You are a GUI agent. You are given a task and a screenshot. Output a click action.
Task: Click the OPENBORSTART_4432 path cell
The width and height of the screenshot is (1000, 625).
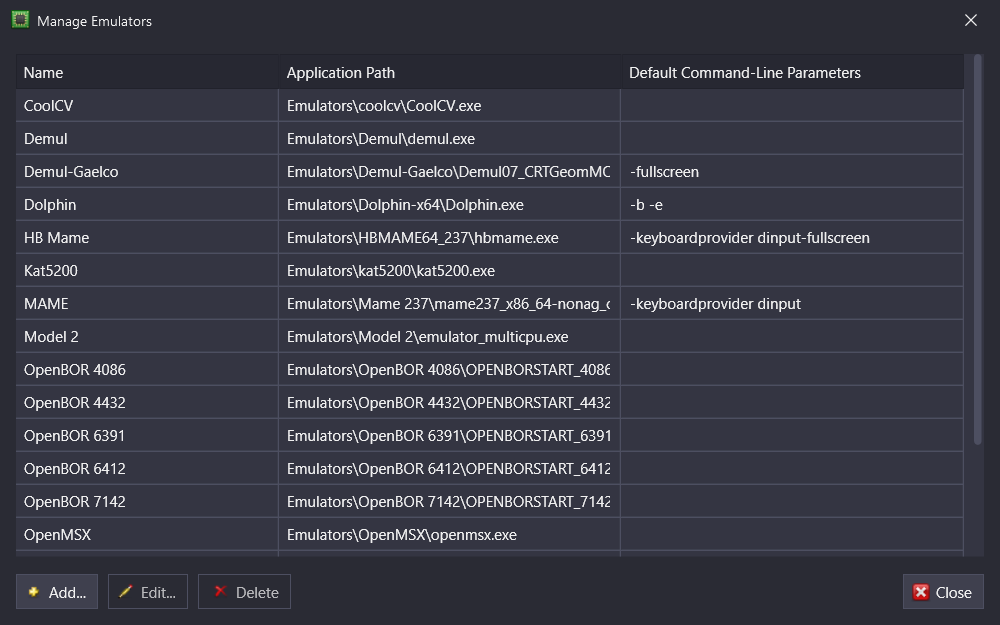(x=450, y=403)
